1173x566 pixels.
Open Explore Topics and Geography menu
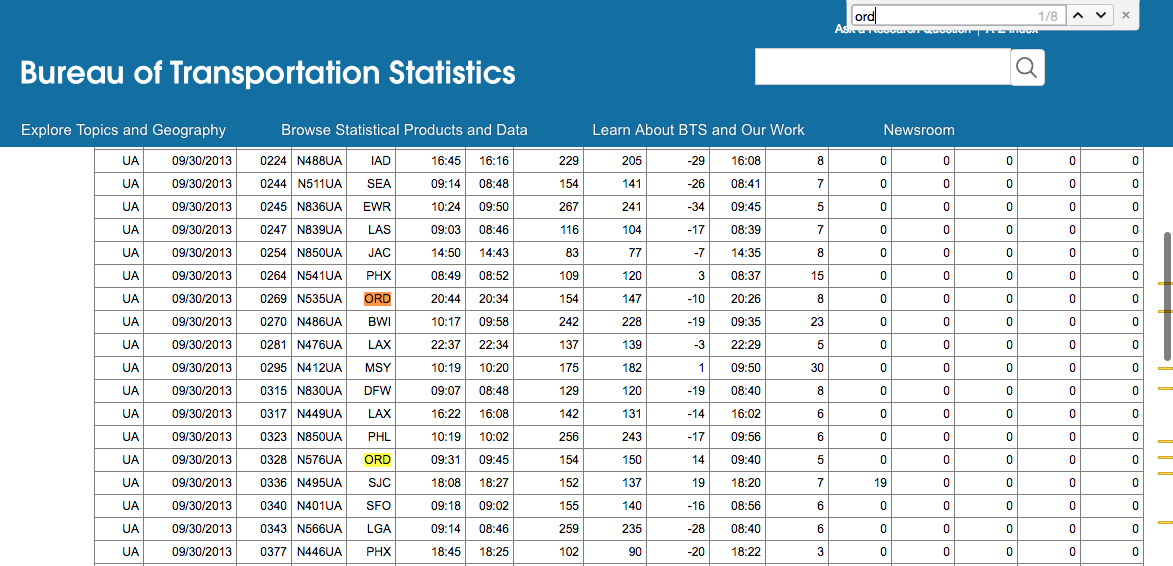(x=123, y=130)
